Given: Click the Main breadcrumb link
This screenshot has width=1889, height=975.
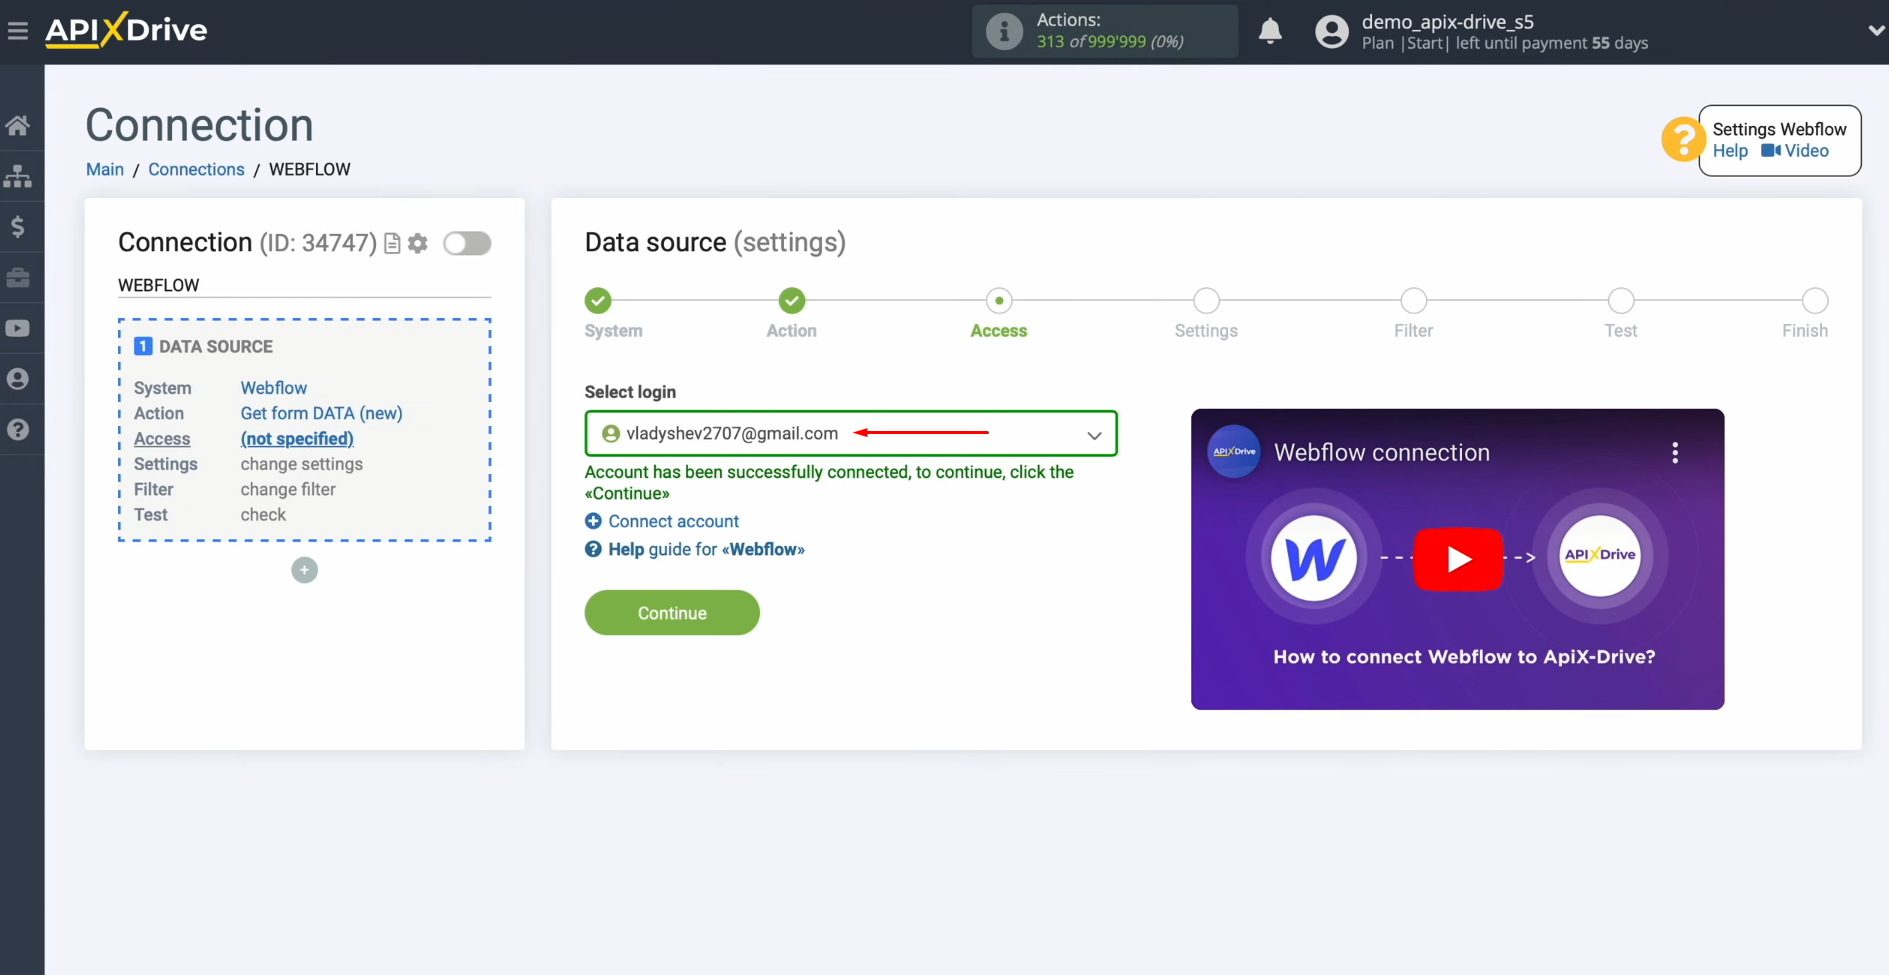Looking at the screenshot, I should pos(104,169).
